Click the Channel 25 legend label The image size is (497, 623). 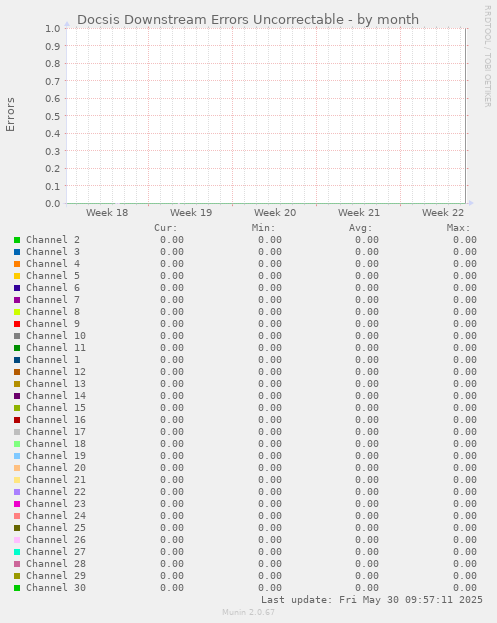(x=56, y=528)
